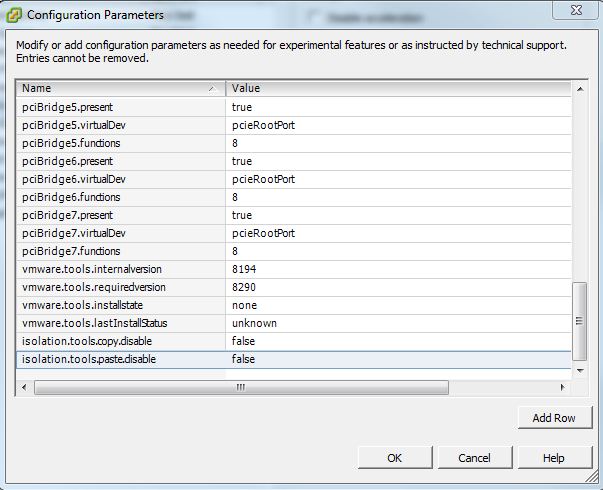Edit value 8 of pciBridge6.functions
This screenshot has height=490, width=603.
click(x=398, y=197)
